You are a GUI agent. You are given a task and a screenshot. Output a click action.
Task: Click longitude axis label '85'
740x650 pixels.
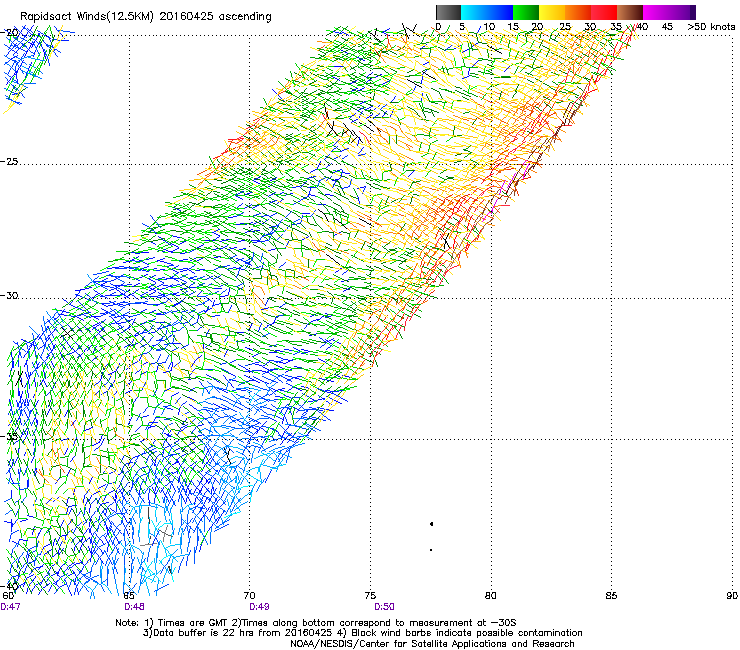(x=611, y=596)
